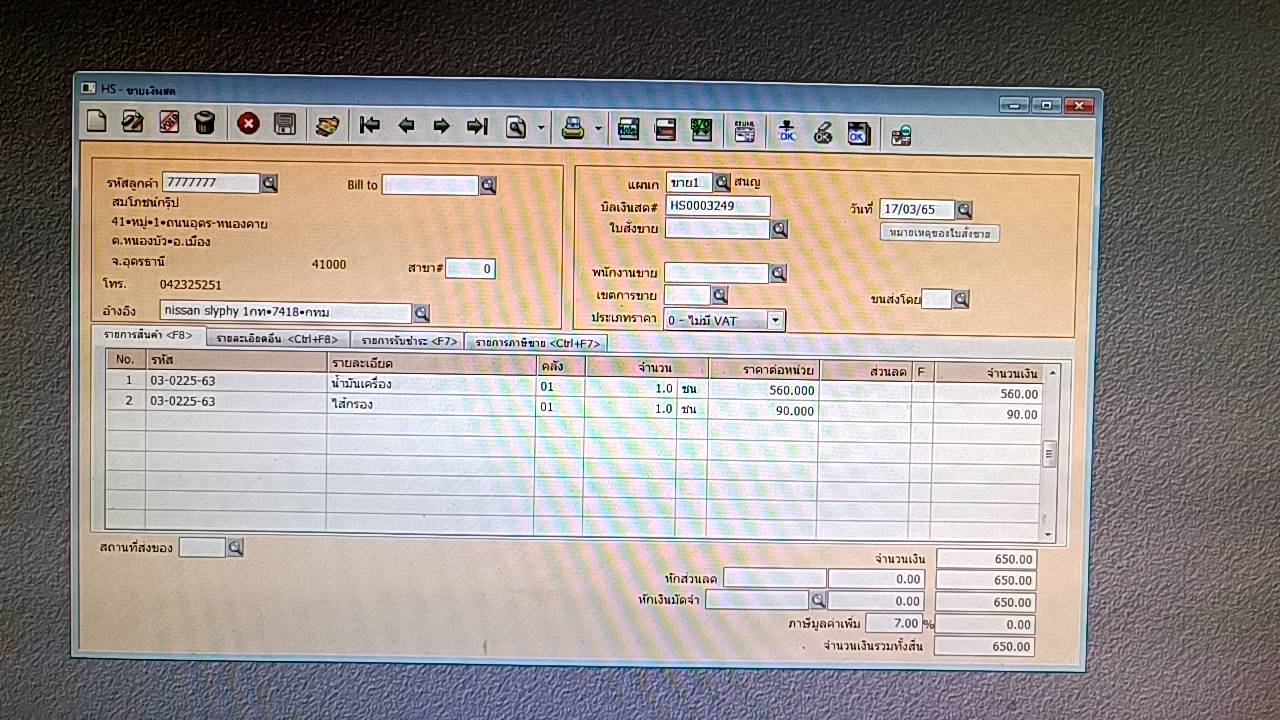Click the stacked books icon in toolbar

click(327, 125)
